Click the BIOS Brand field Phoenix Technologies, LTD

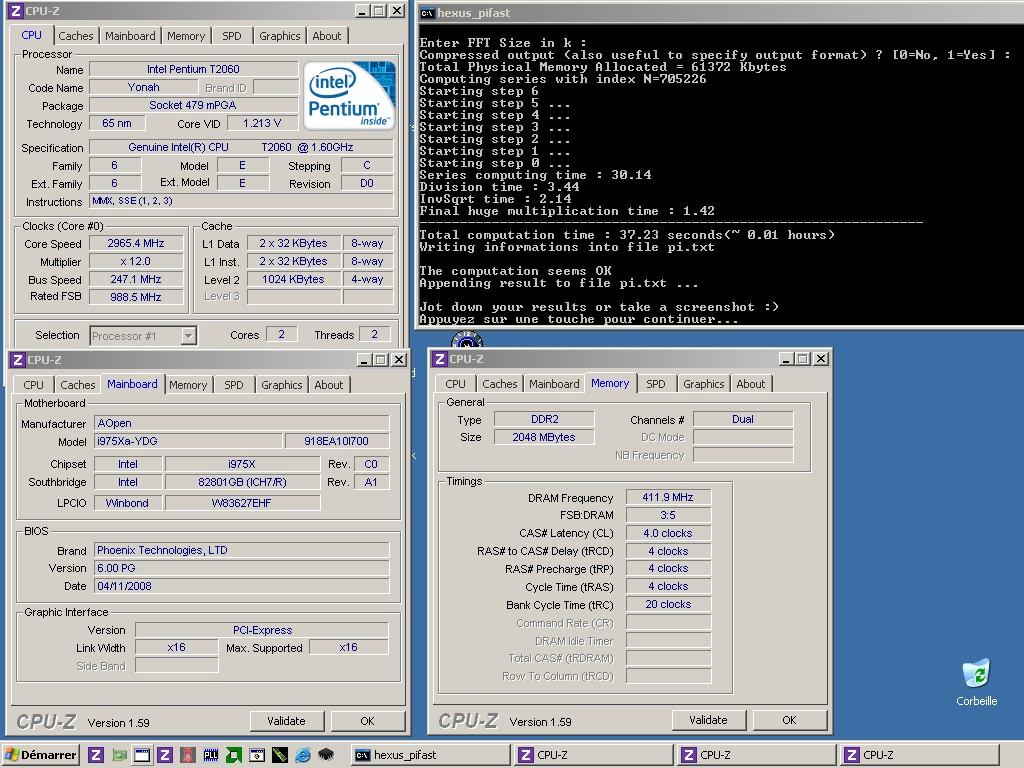point(242,551)
